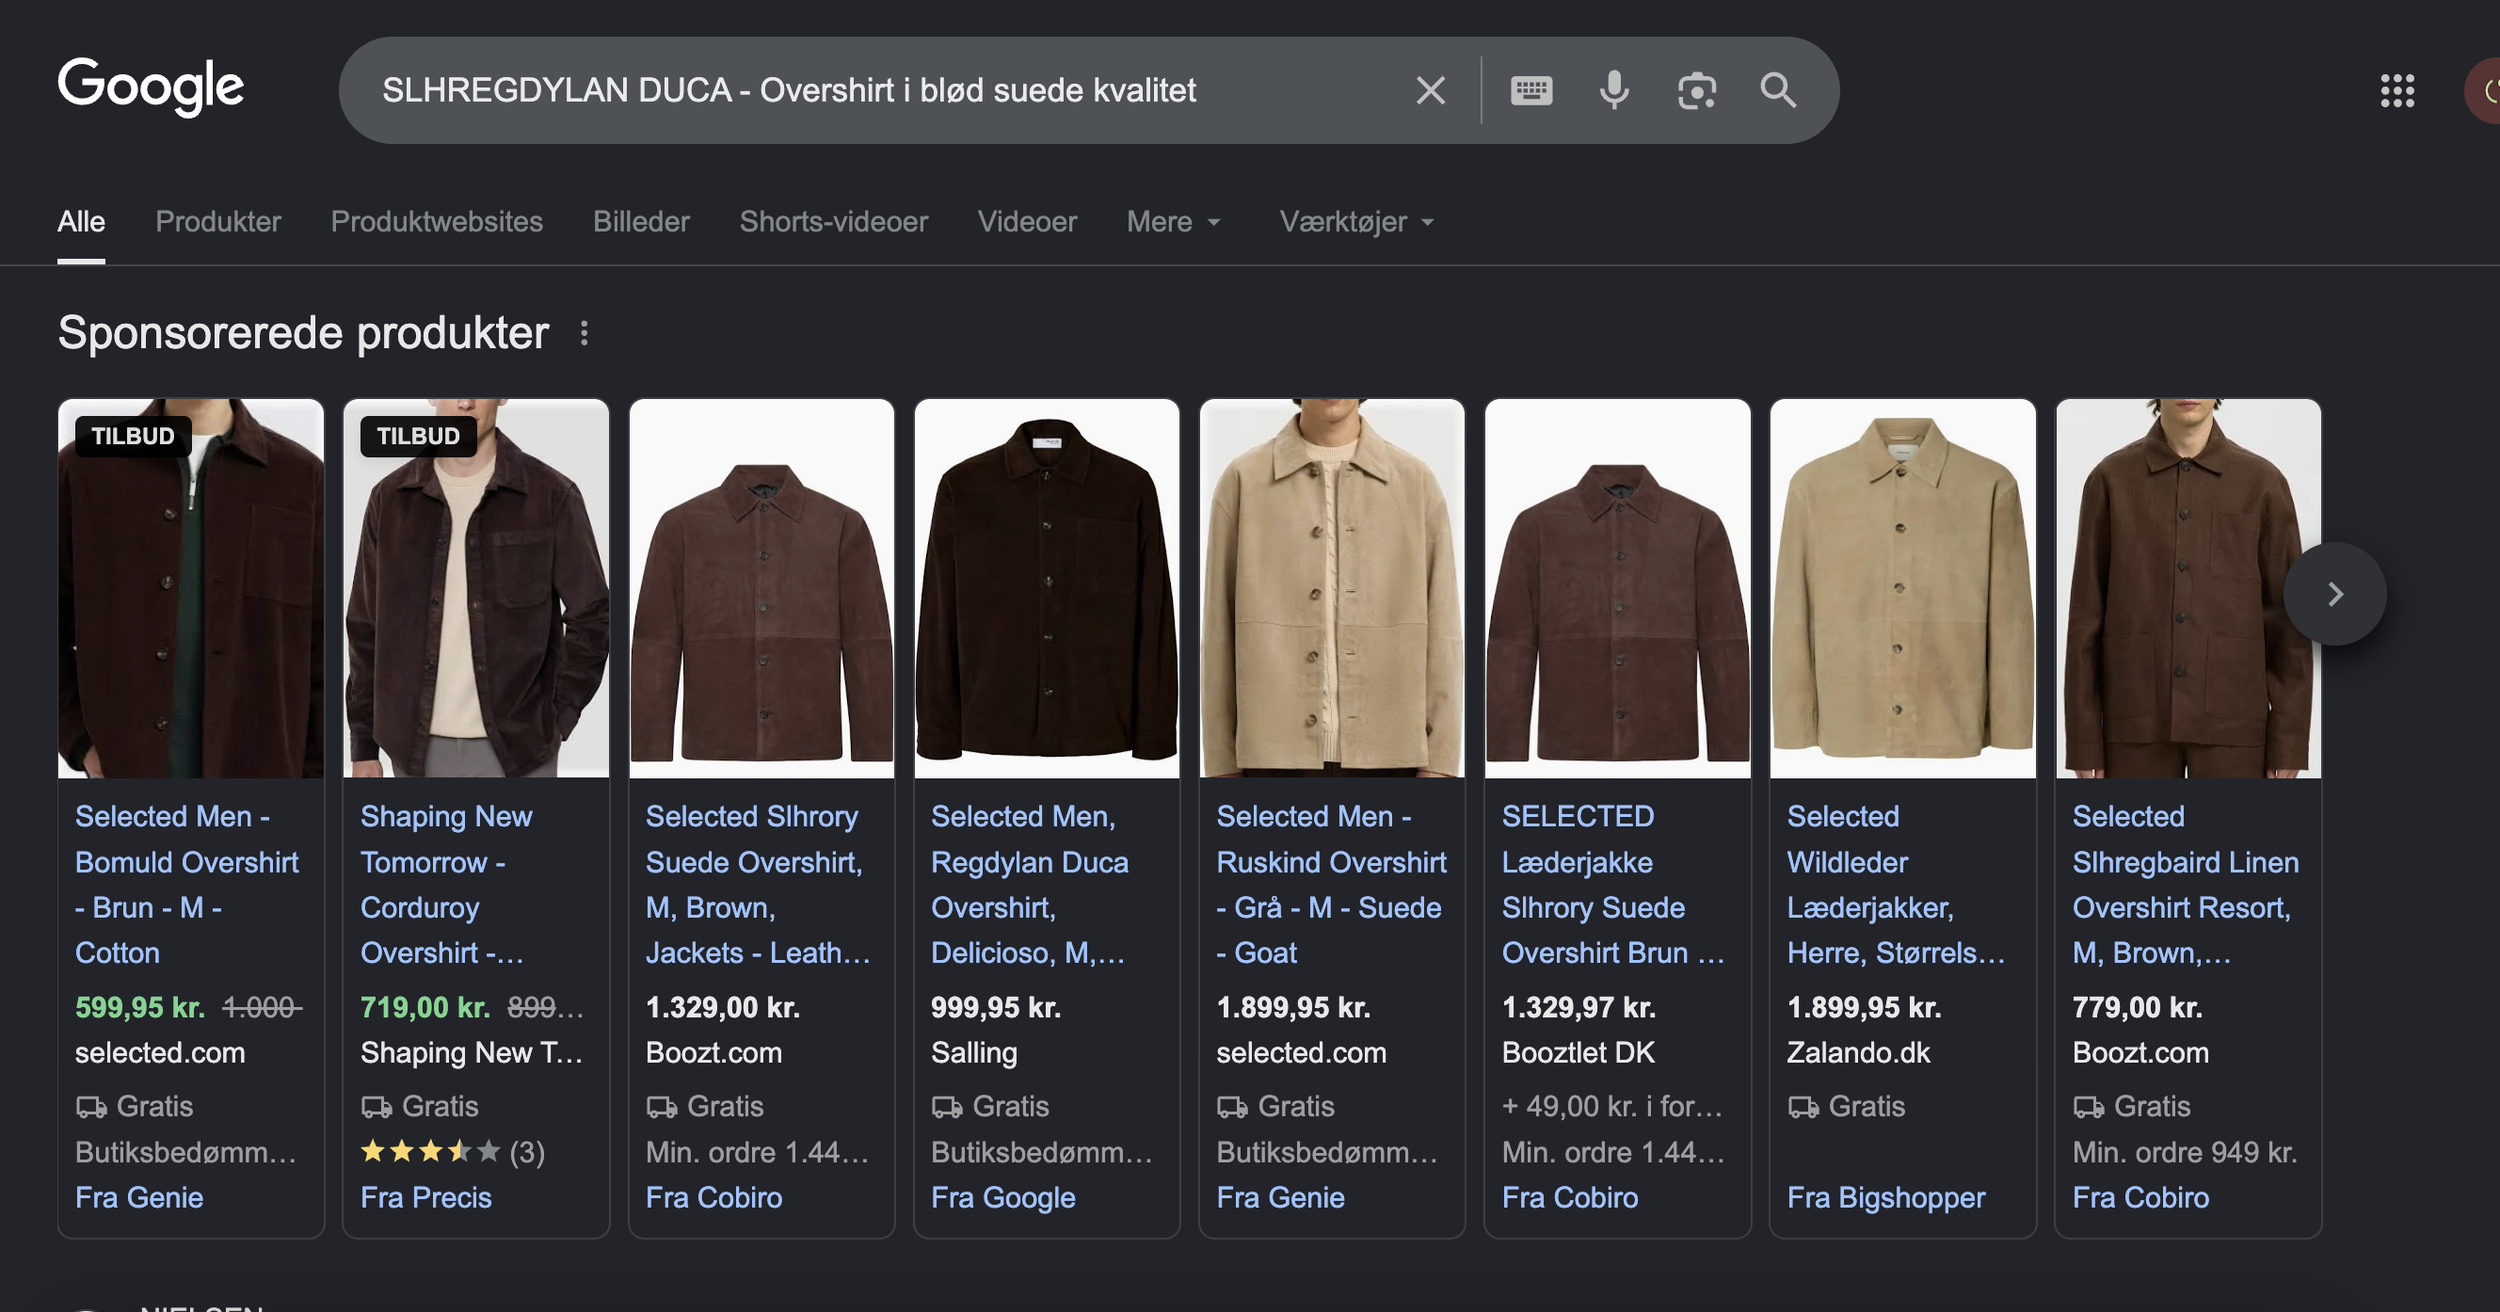Image resolution: width=2500 pixels, height=1312 pixels.
Task: Open Selected Wildleder Læderjakker Zalando link
Action: click(1896, 885)
